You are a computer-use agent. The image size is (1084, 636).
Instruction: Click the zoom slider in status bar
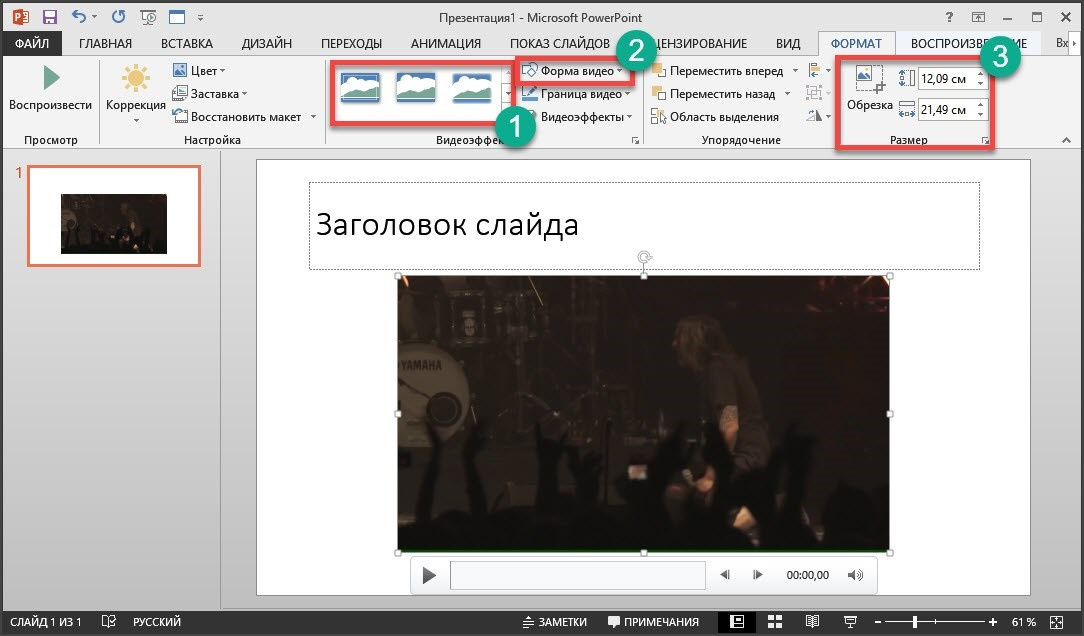915,622
